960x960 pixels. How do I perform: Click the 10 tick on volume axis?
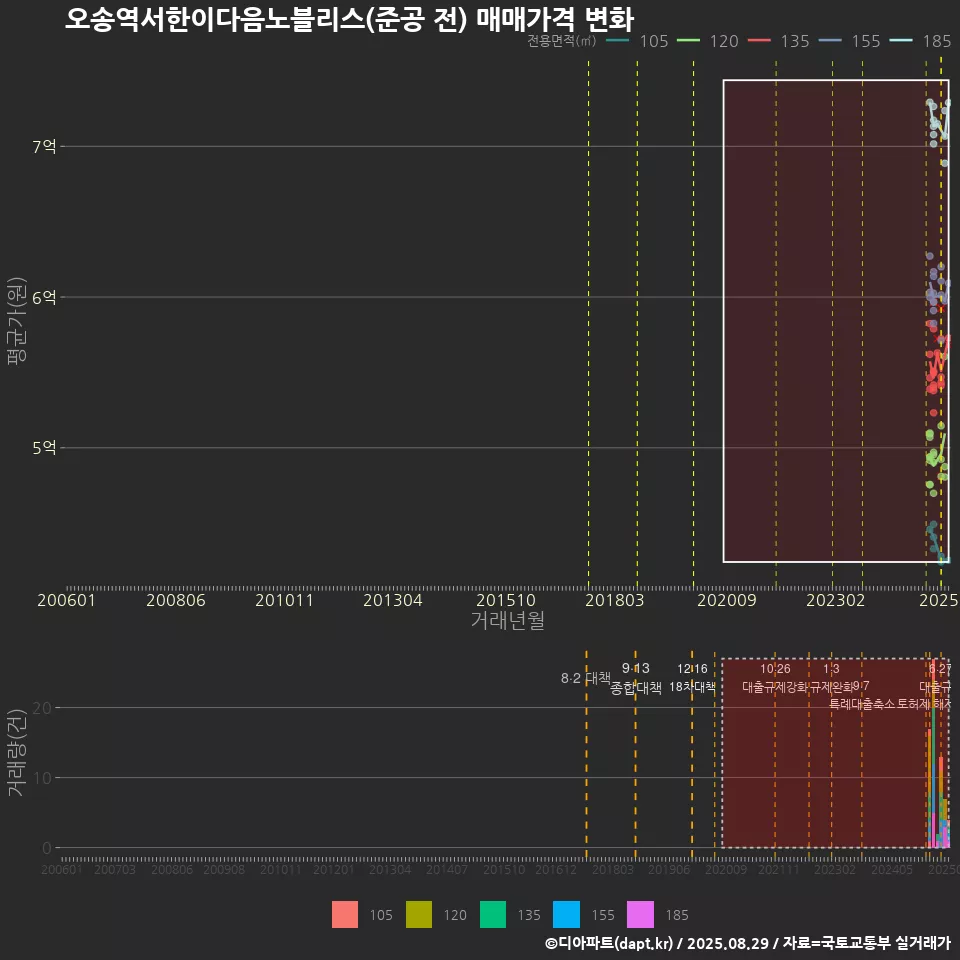[x=42, y=778]
